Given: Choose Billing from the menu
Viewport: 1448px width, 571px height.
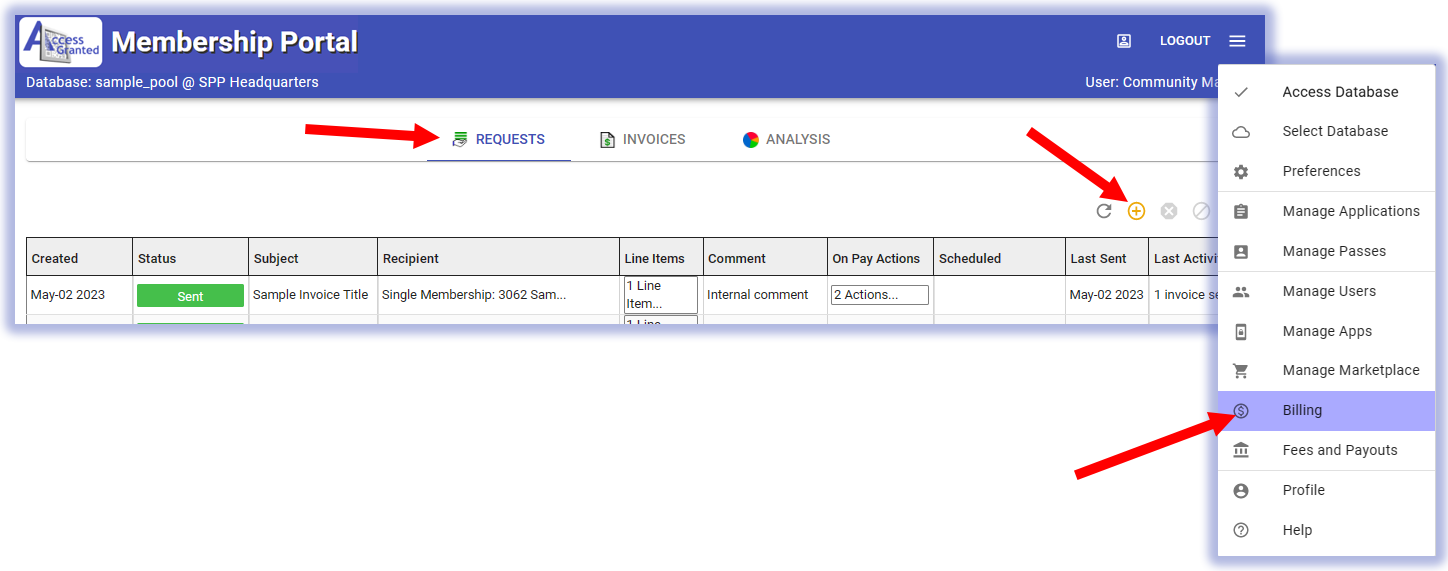Looking at the screenshot, I should pyautogui.click(x=1302, y=410).
